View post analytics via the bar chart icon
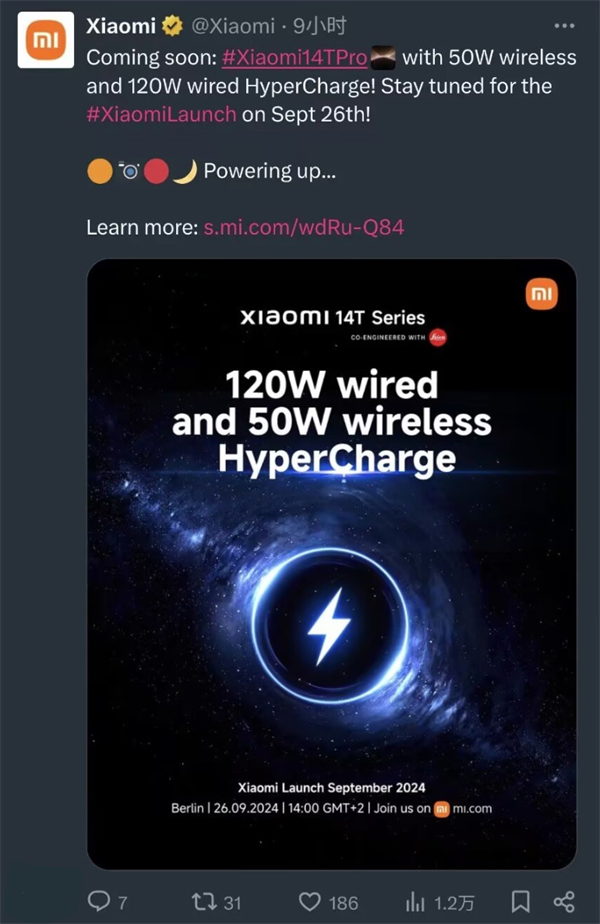 [x=416, y=901]
